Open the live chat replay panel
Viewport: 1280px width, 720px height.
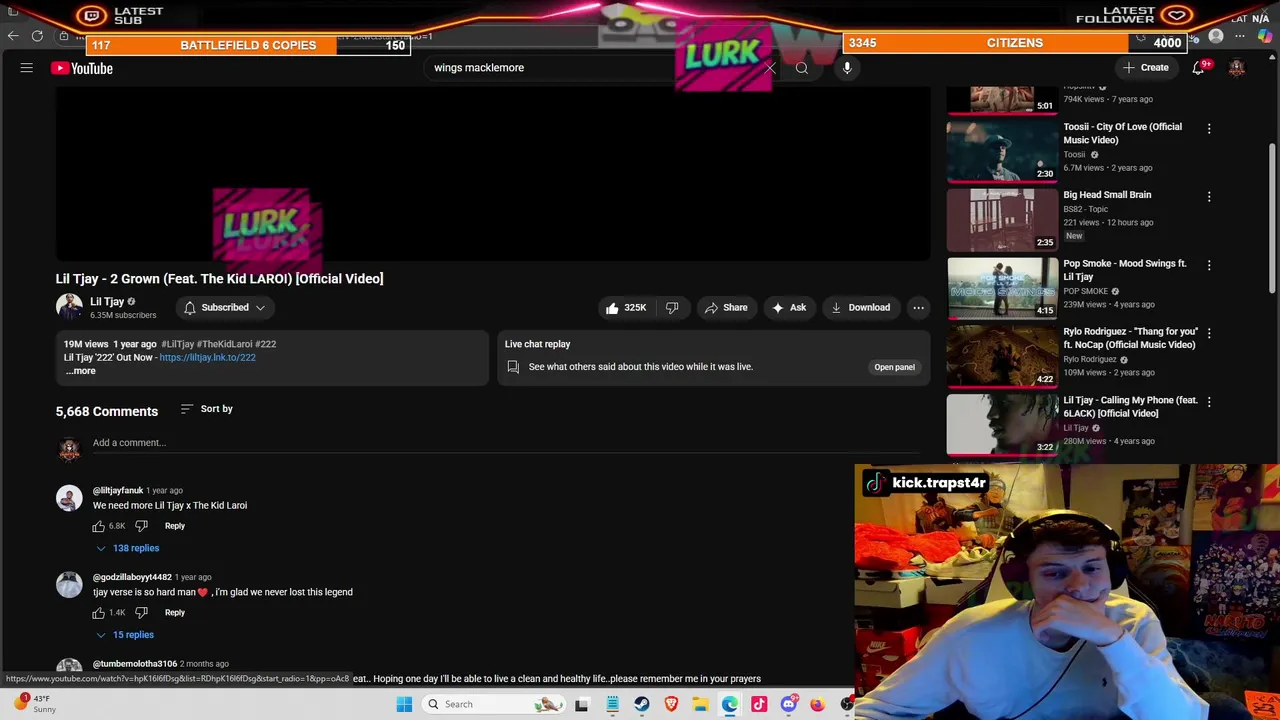(894, 367)
